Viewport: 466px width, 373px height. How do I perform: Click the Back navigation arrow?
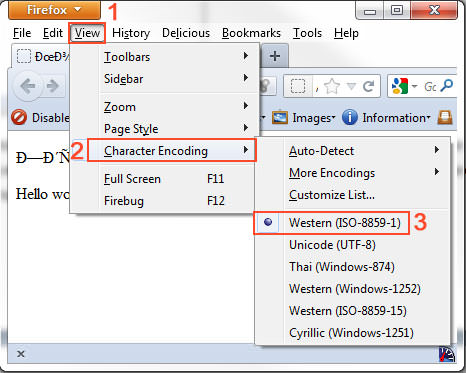tap(27, 86)
